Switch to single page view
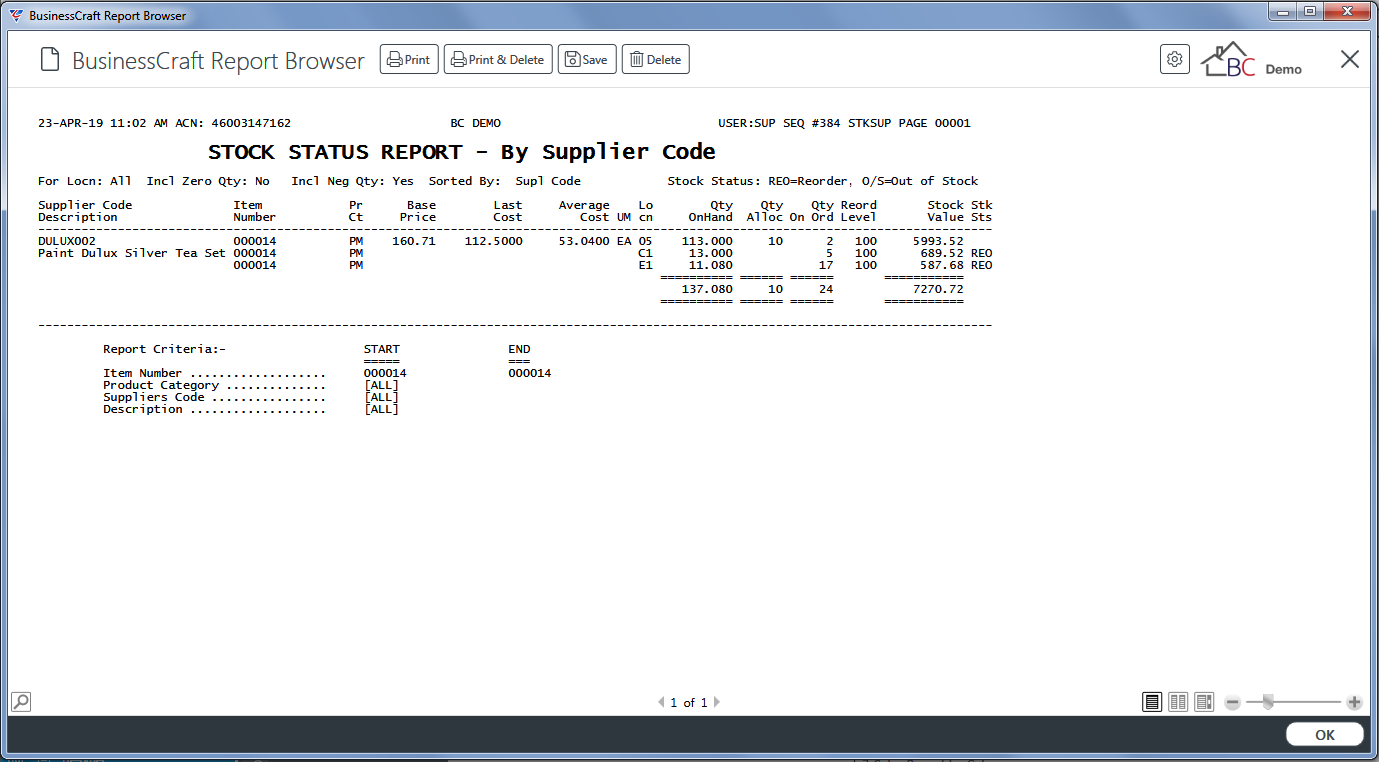Image resolution: width=1379 pixels, height=762 pixels. pyautogui.click(x=1152, y=702)
